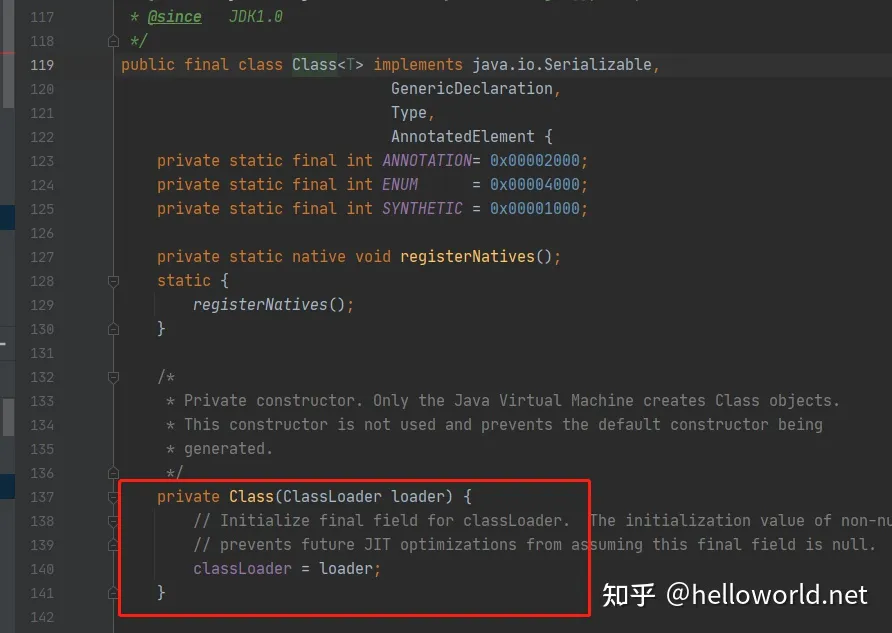The image size is (892, 633).
Task: Click the ANNOTATION constant name
Action: click(427, 160)
